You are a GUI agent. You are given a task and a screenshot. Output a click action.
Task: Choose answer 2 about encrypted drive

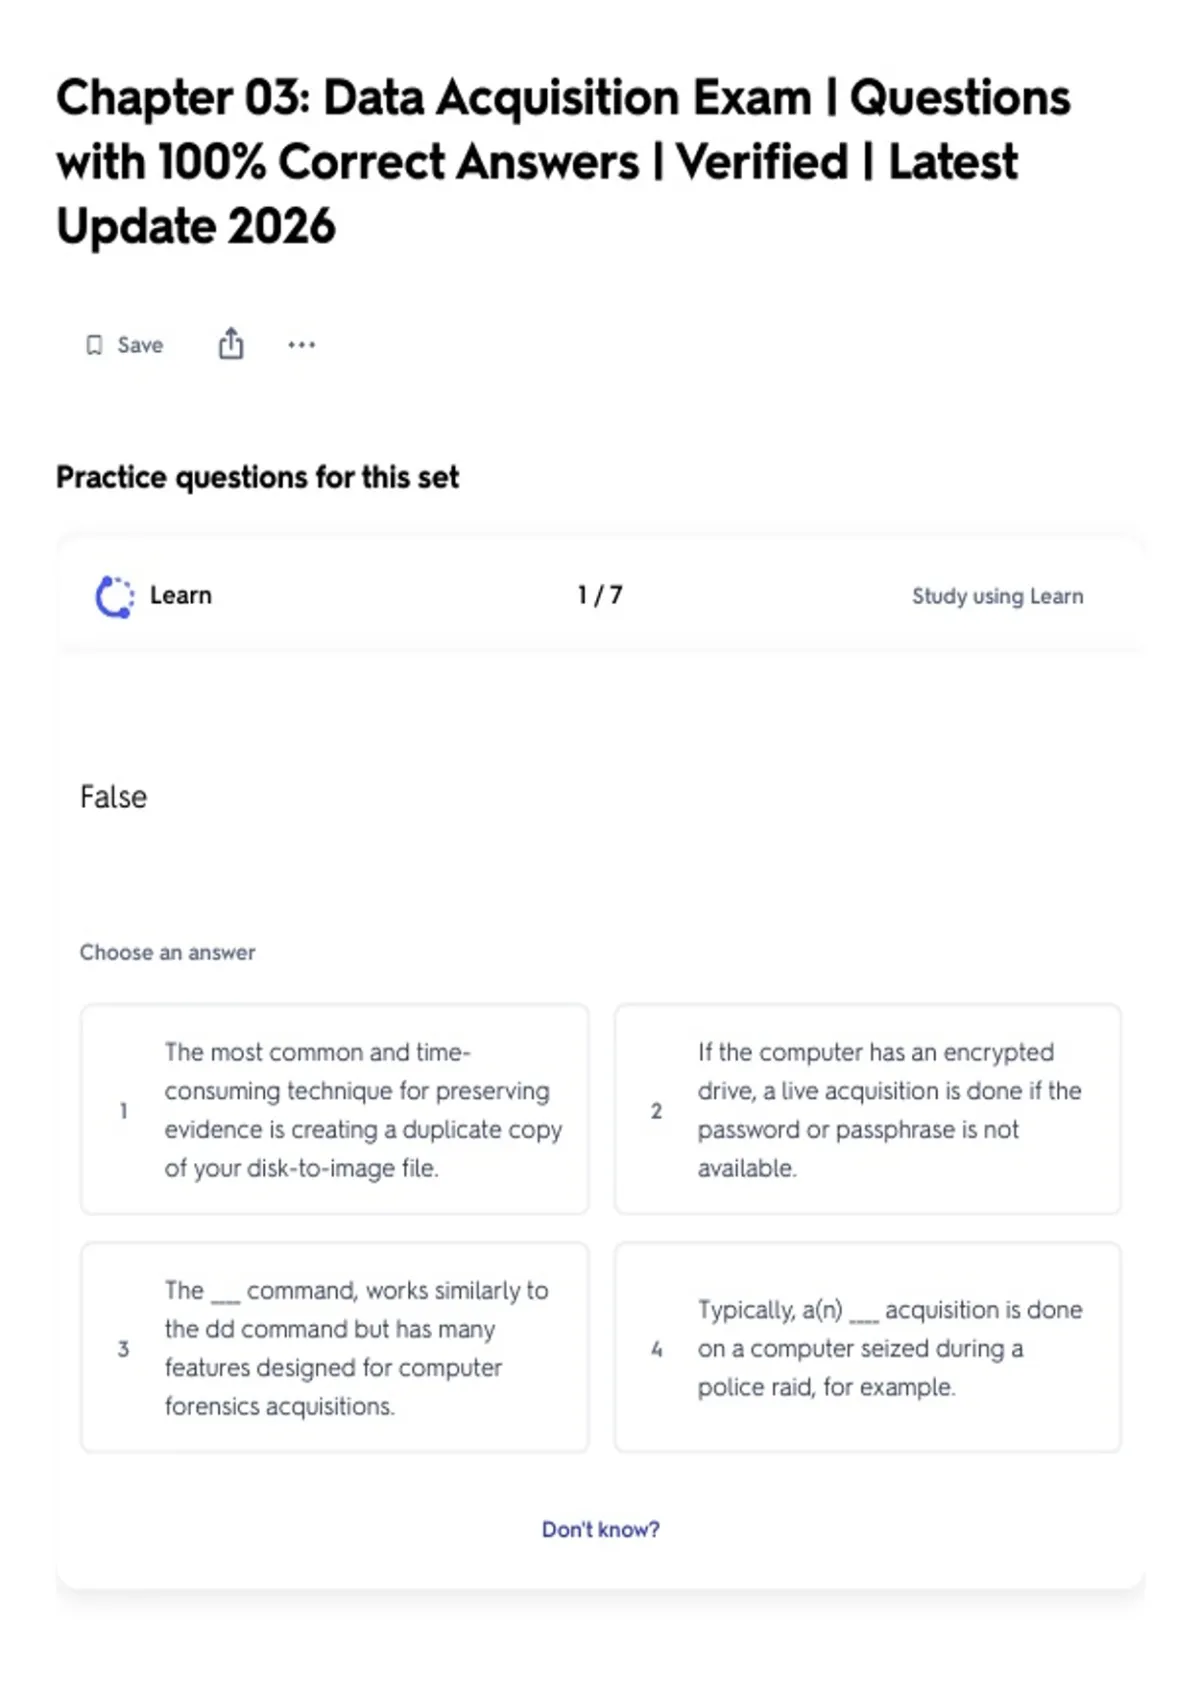pos(867,1109)
